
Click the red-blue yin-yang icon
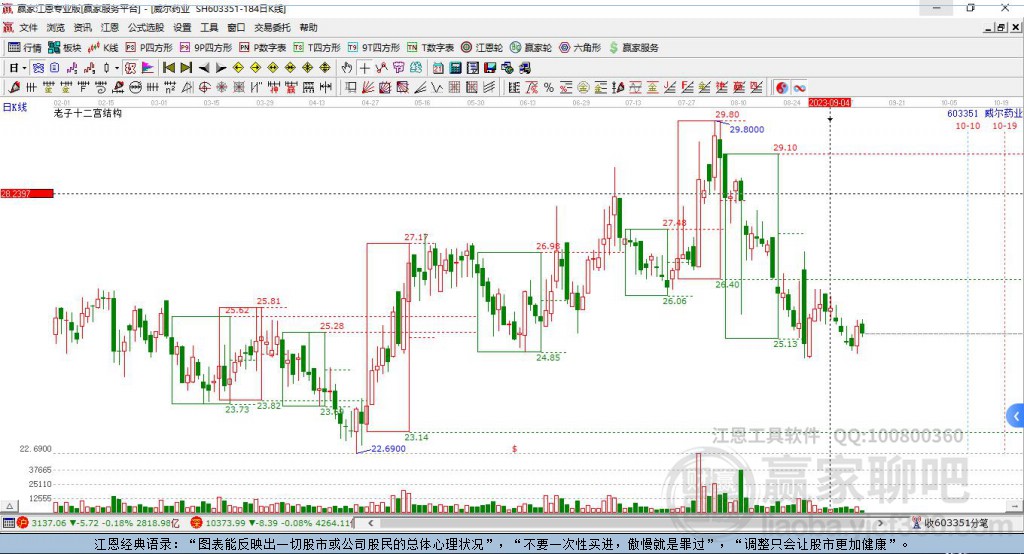point(782,88)
